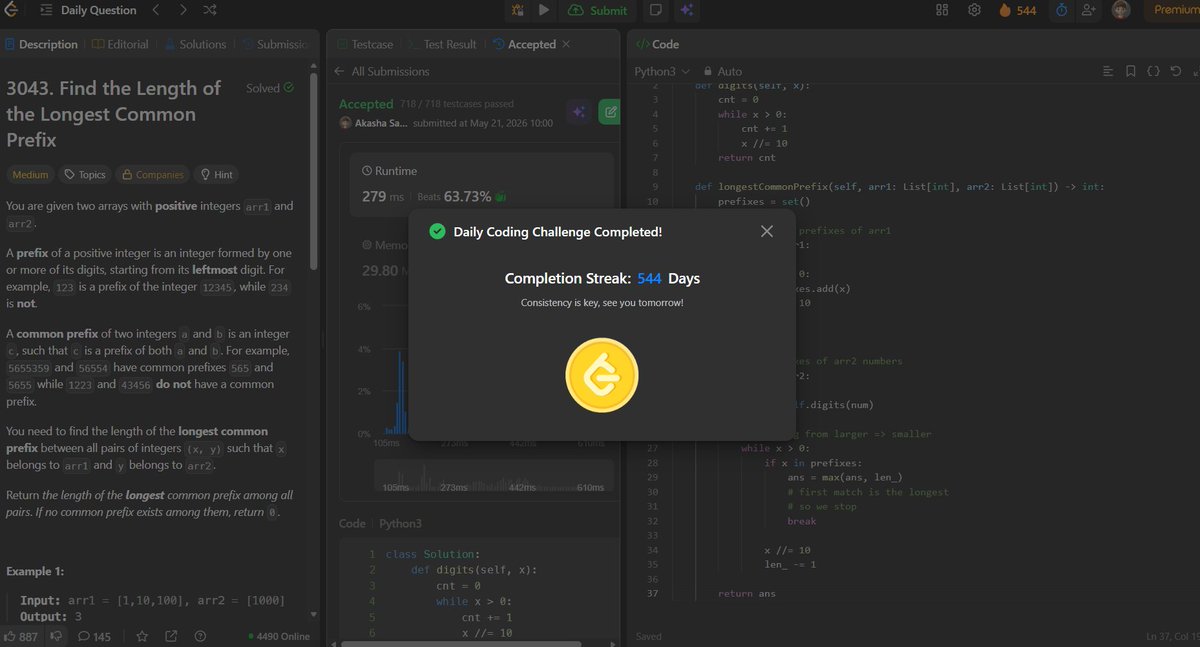The image size is (1200, 647).
Task: Reset code with the undo arrow icon
Action: tap(1176, 71)
